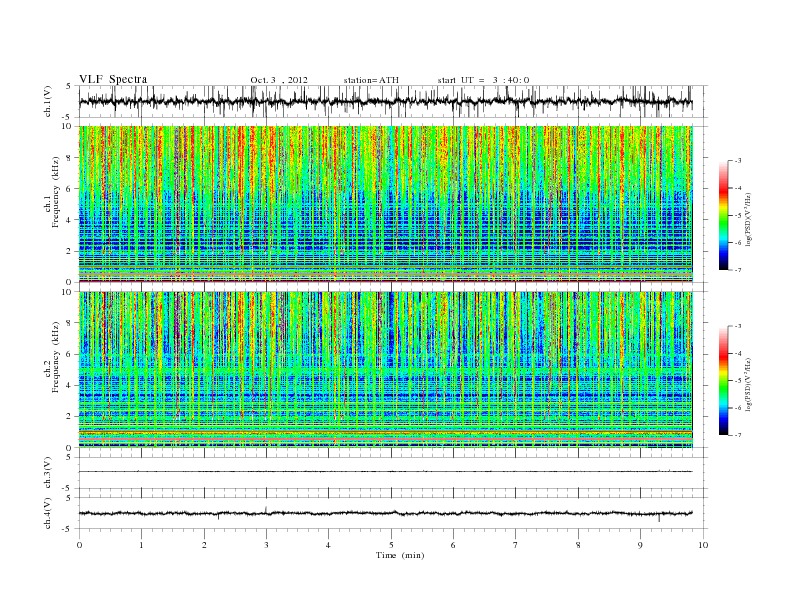This screenshot has width=792, height=612.
Task: Click the "station=ATH" header label
Action: 371,80
